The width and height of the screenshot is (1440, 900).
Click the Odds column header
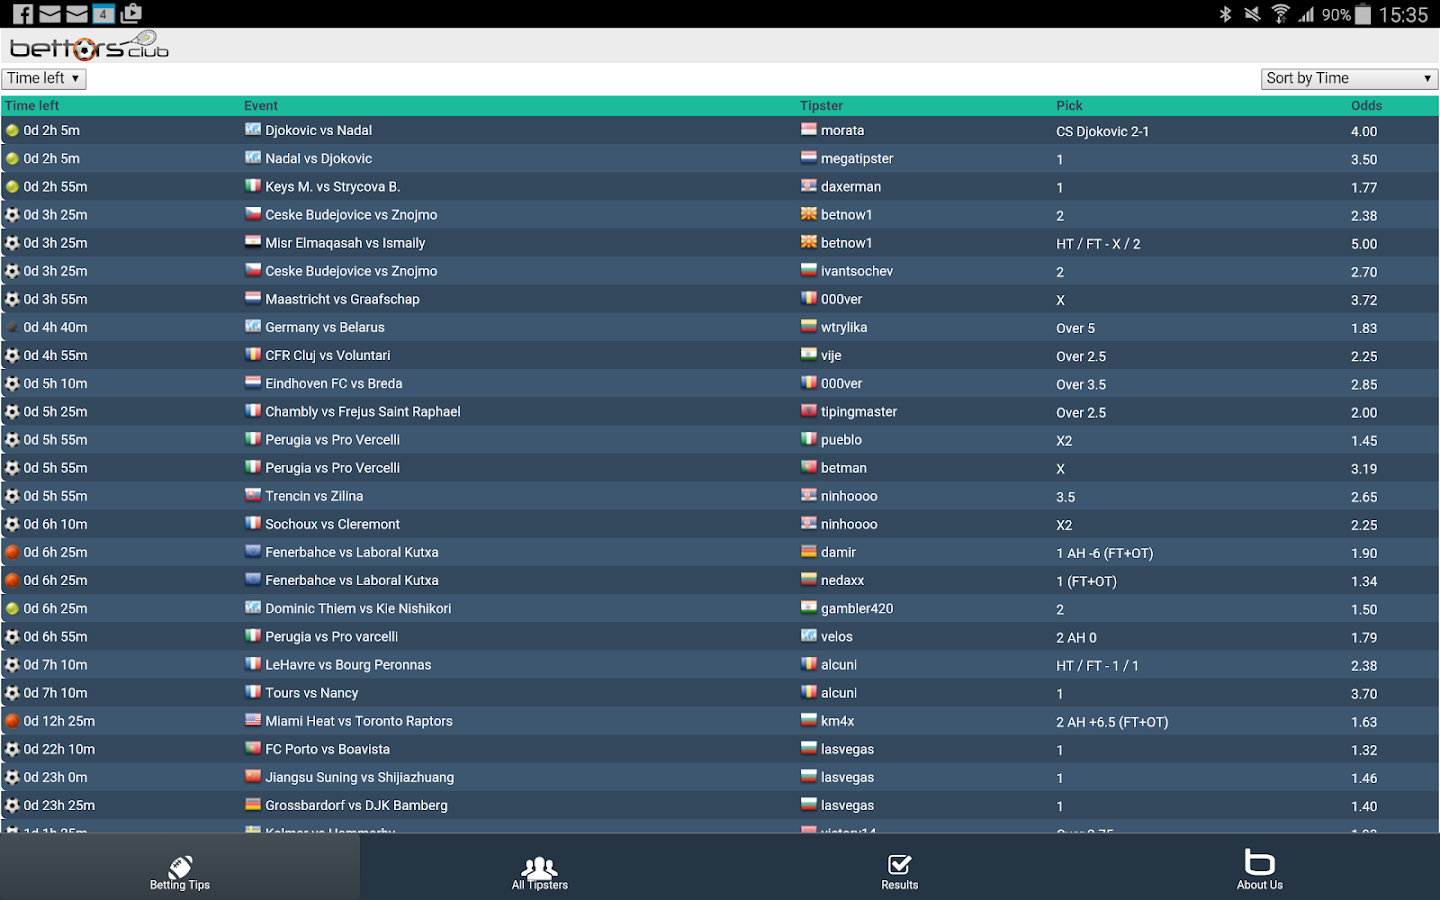(x=1366, y=106)
